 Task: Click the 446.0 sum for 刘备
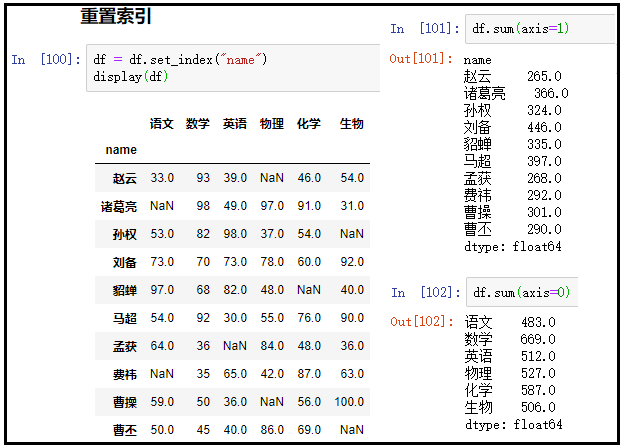[544, 127]
